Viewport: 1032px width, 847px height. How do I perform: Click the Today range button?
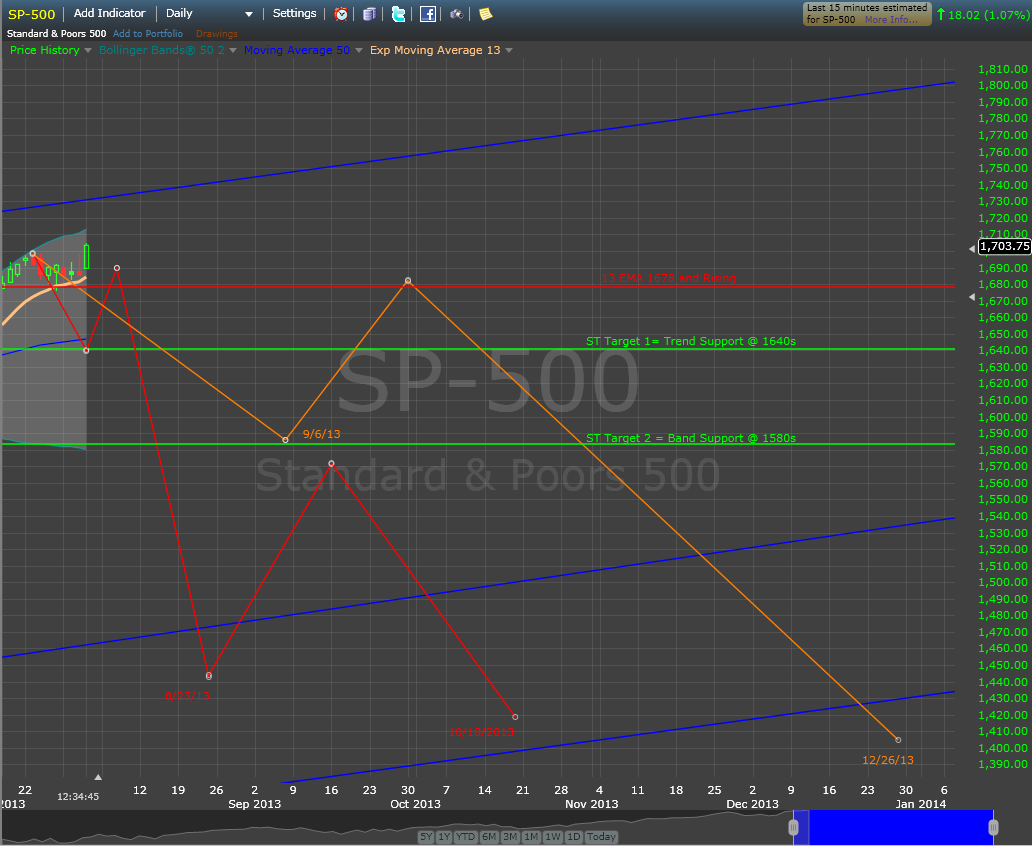(x=601, y=837)
